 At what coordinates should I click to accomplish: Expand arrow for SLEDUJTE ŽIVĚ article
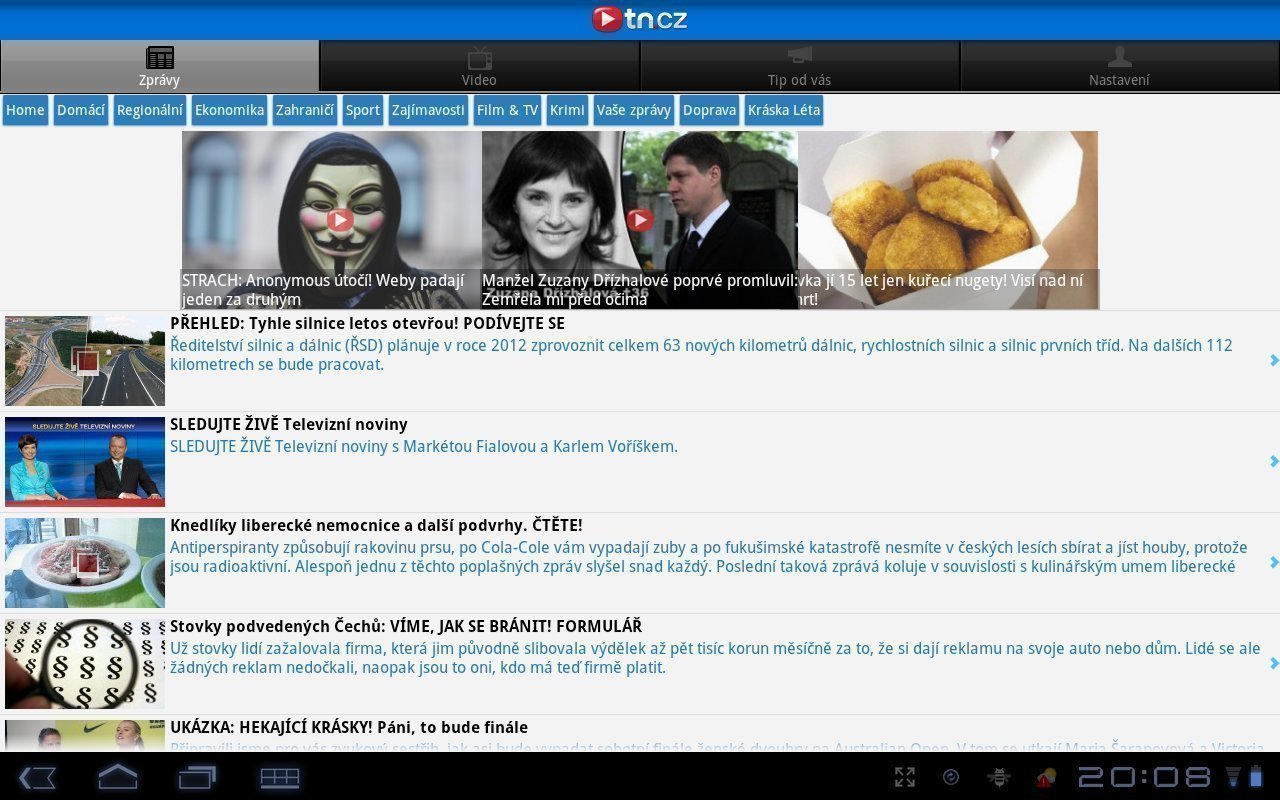click(x=1274, y=461)
